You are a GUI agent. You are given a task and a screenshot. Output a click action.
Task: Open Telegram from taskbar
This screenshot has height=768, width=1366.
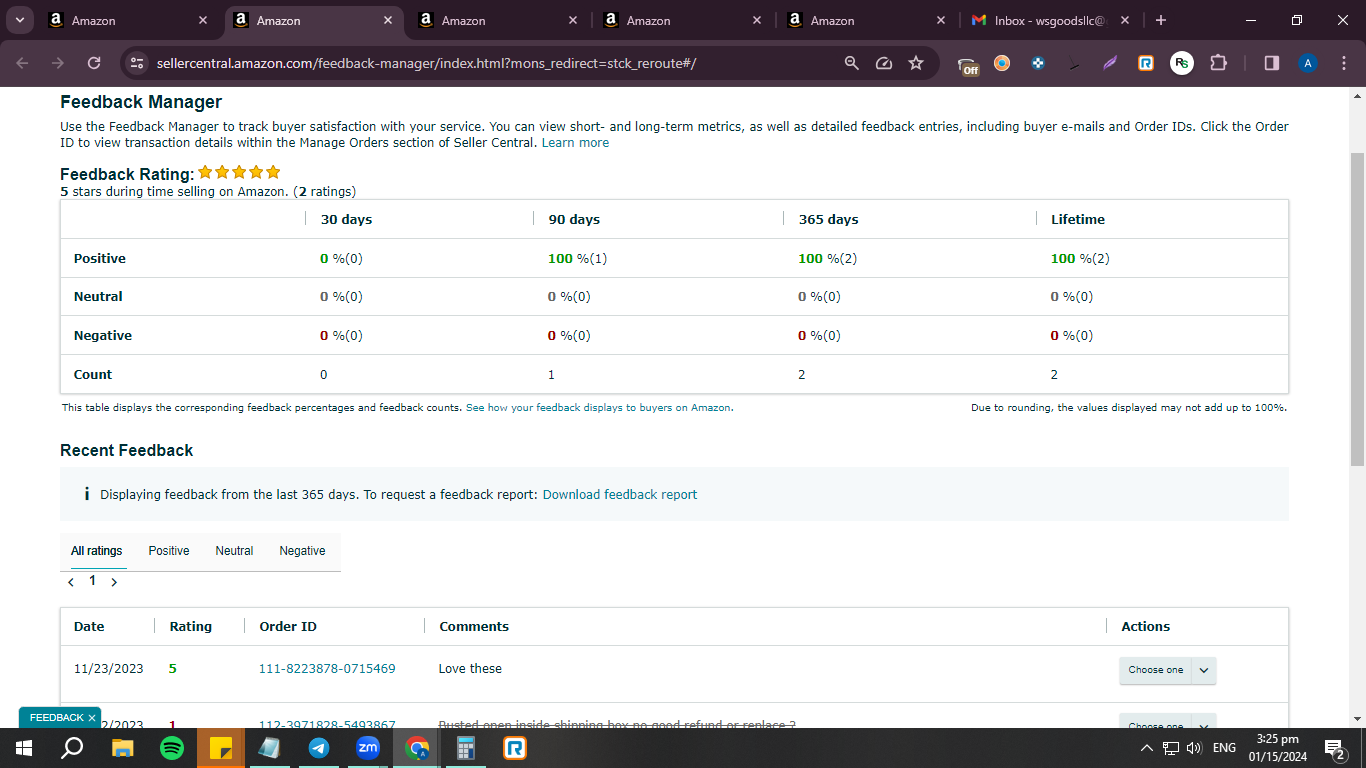click(319, 748)
